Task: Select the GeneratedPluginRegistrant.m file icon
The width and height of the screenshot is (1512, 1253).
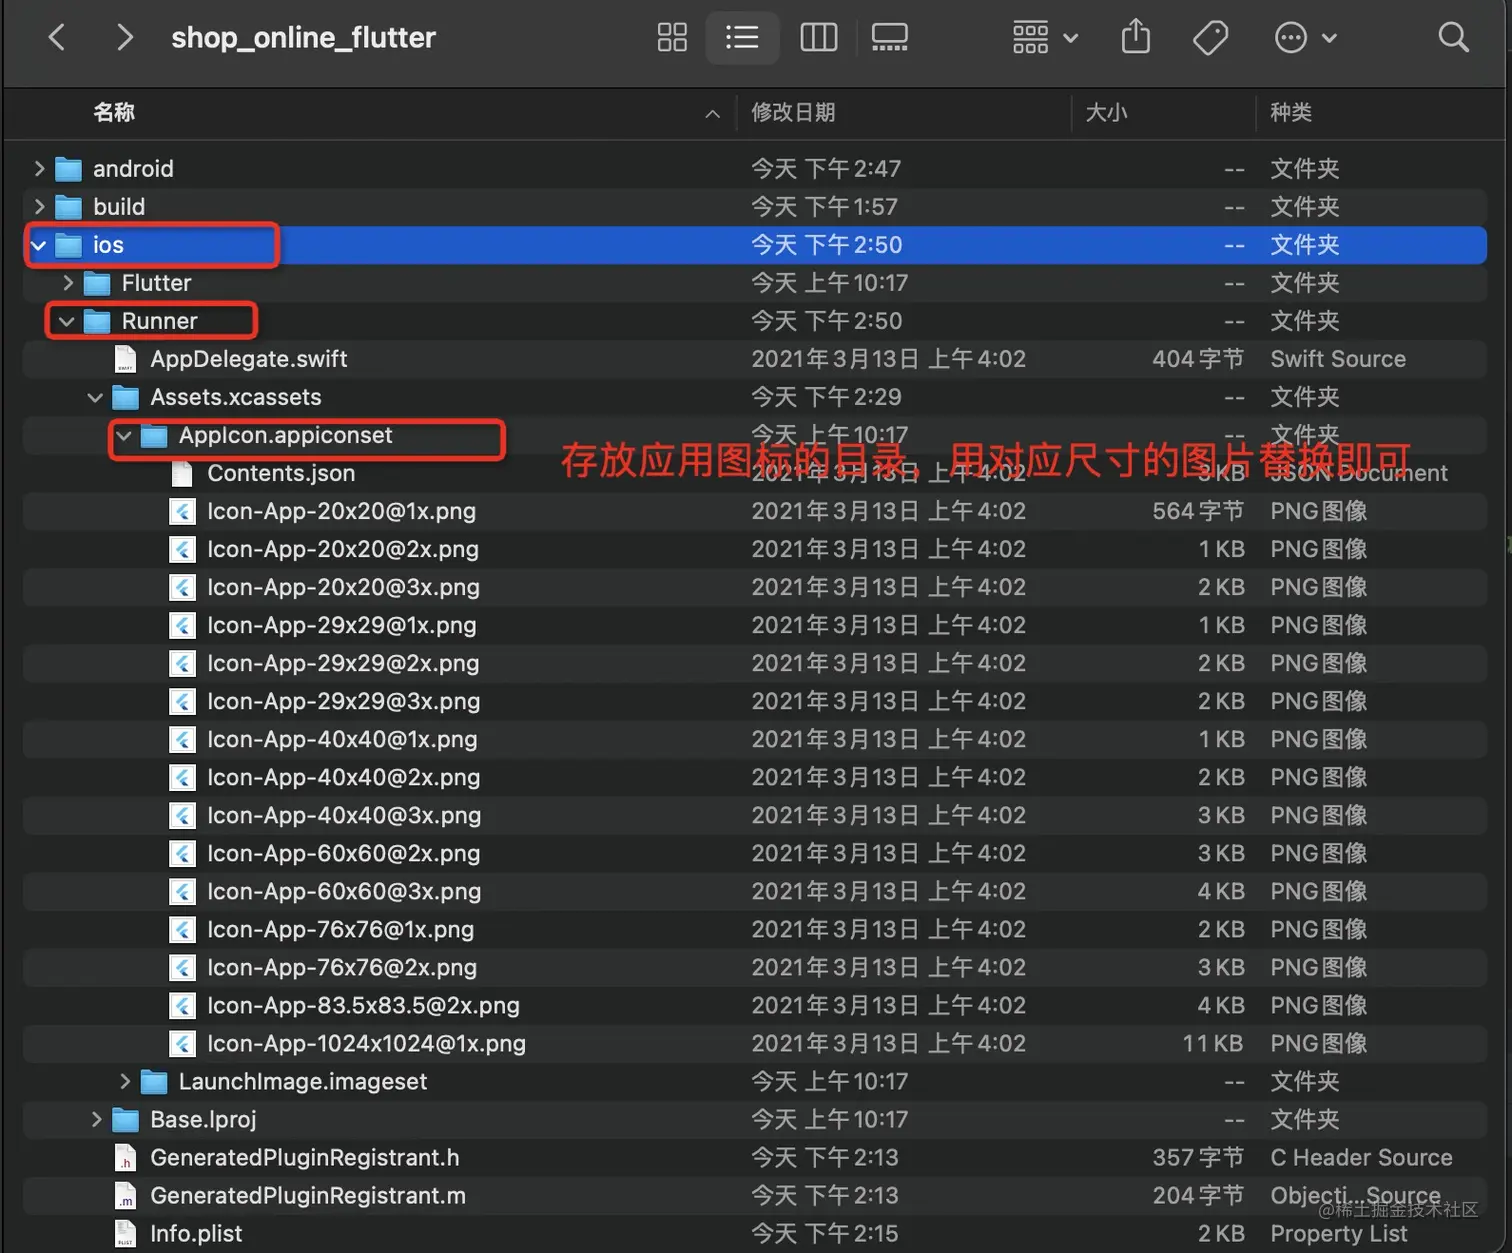Action: click(125, 1195)
